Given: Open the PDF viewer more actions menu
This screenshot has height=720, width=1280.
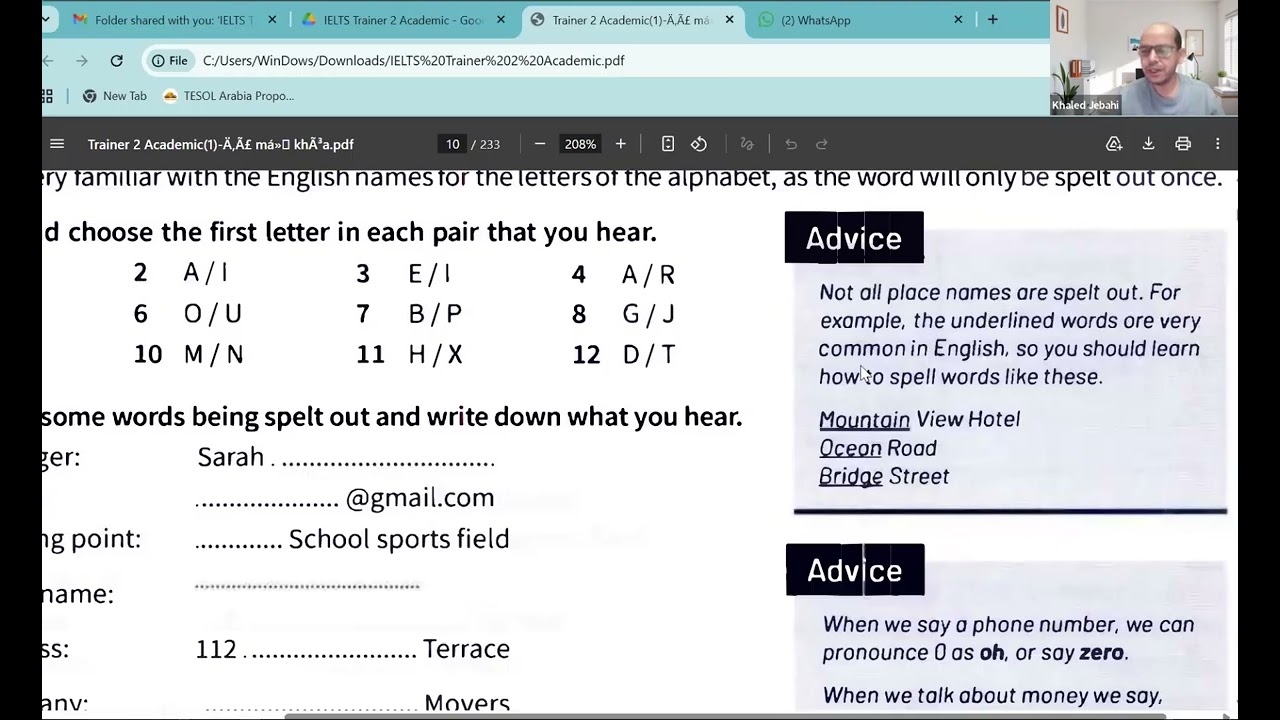Looking at the screenshot, I should [x=1218, y=144].
